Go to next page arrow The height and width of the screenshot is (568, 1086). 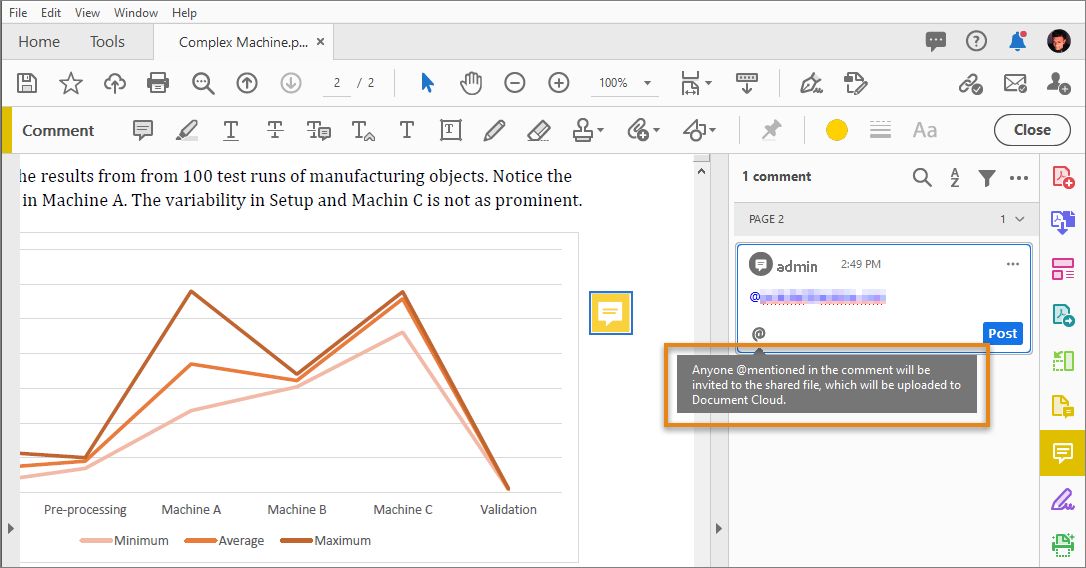tap(291, 83)
